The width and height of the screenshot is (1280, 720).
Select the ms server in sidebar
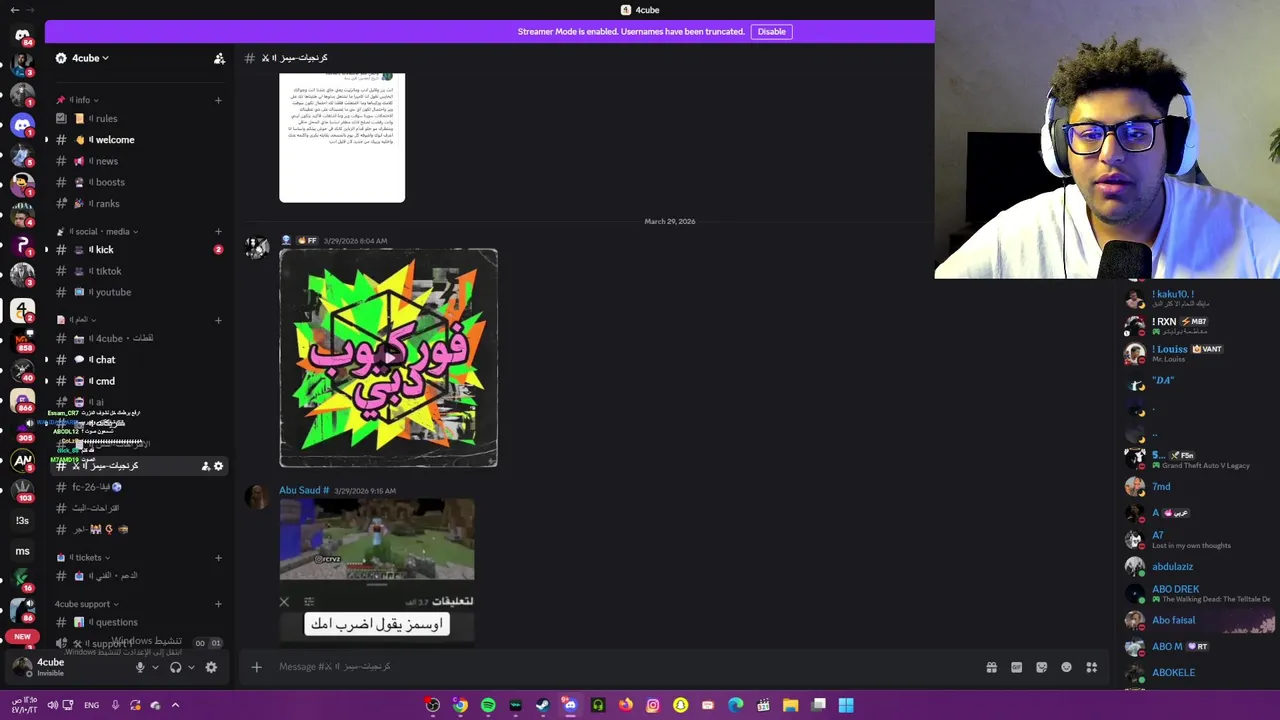(22, 551)
